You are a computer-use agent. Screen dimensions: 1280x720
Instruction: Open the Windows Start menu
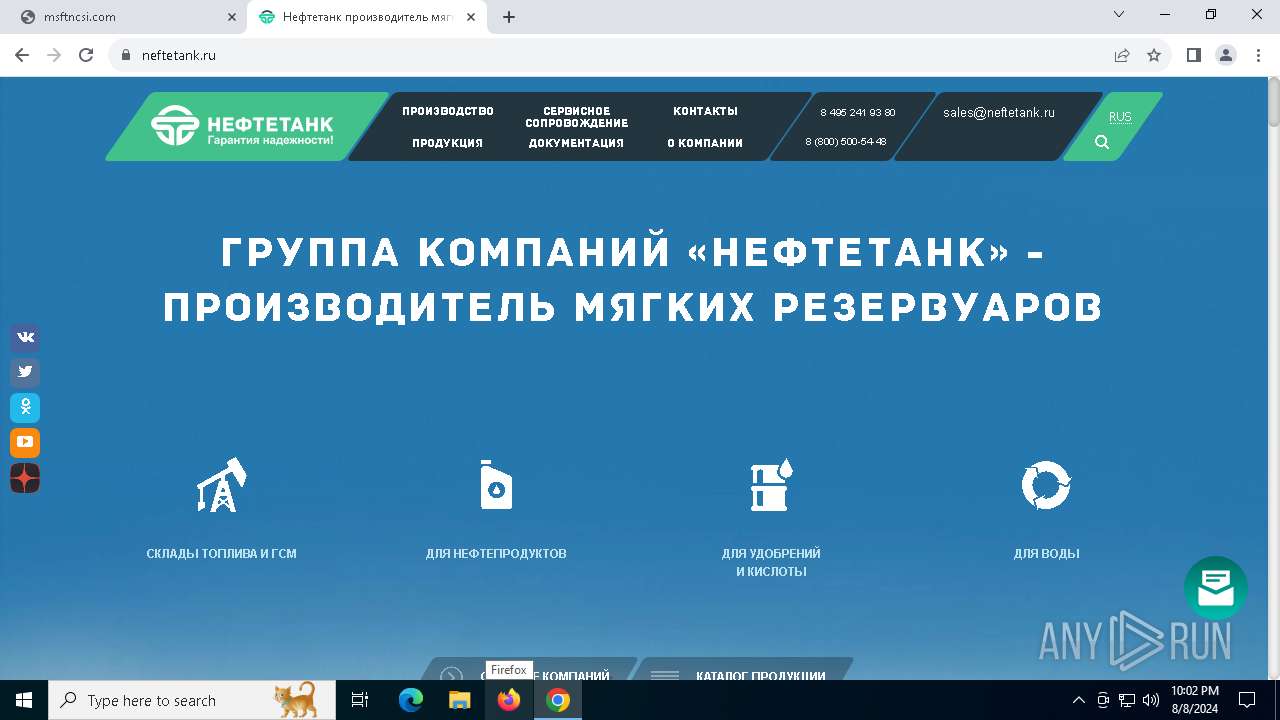point(24,700)
